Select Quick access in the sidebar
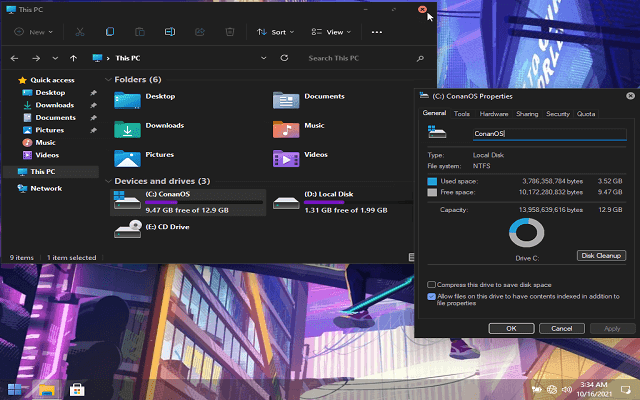The image size is (640, 400). (x=47, y=80)
